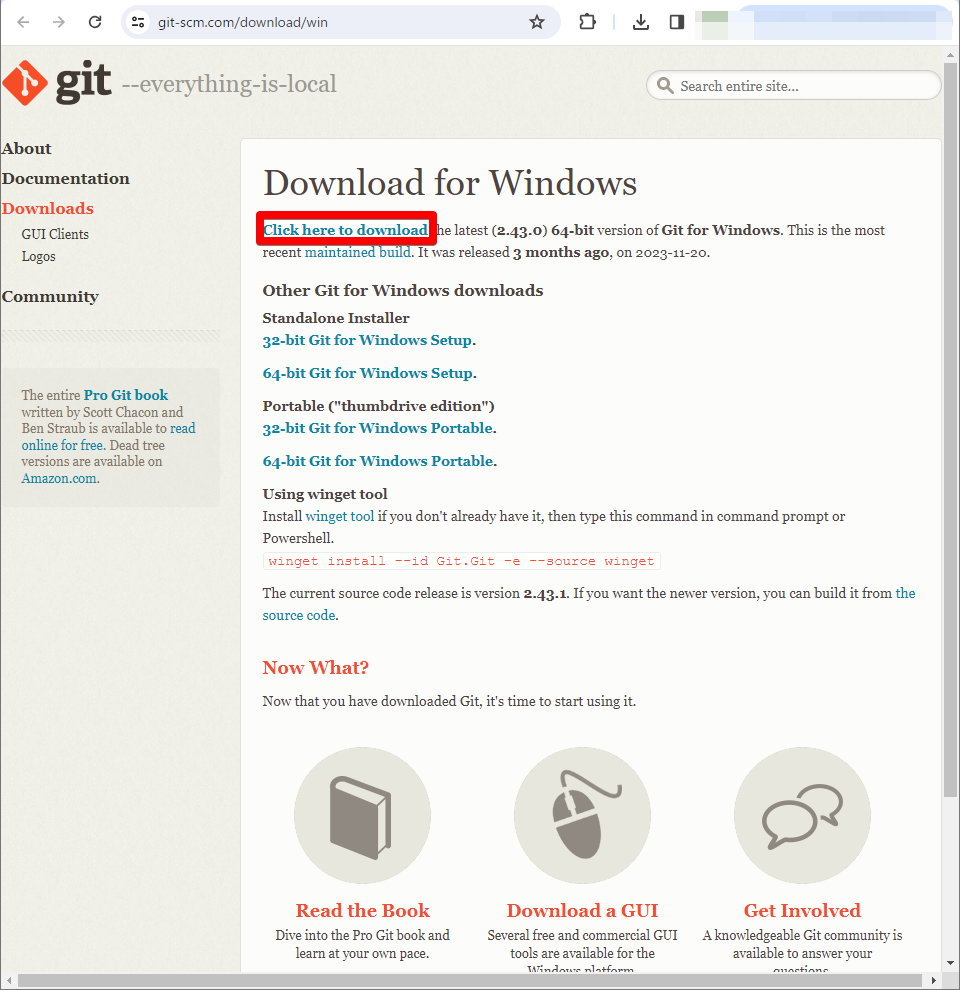Click the winget install command text
The image size is (960, 990).
(461, 561)
